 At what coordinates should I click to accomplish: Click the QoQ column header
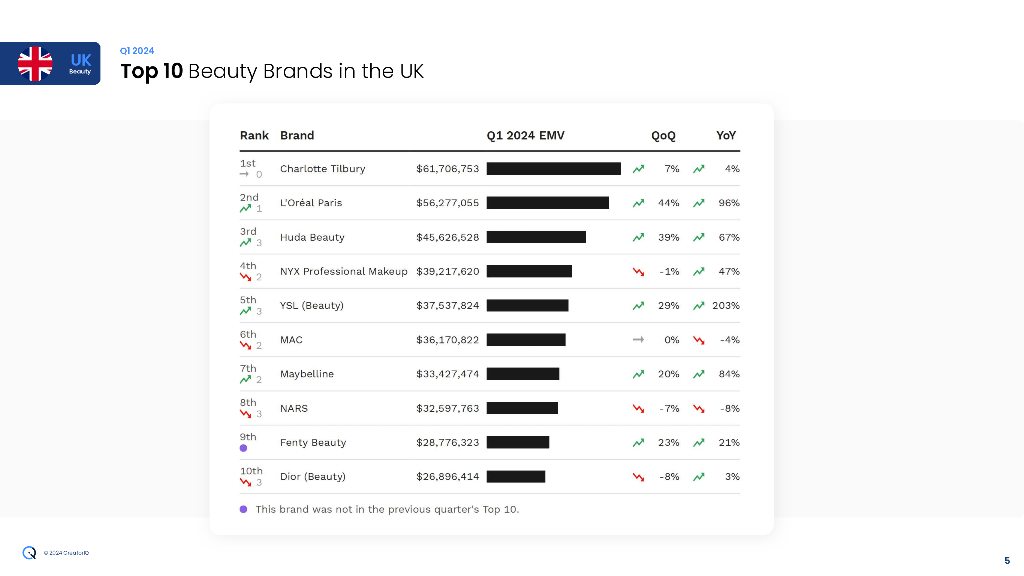click(663, 136)
